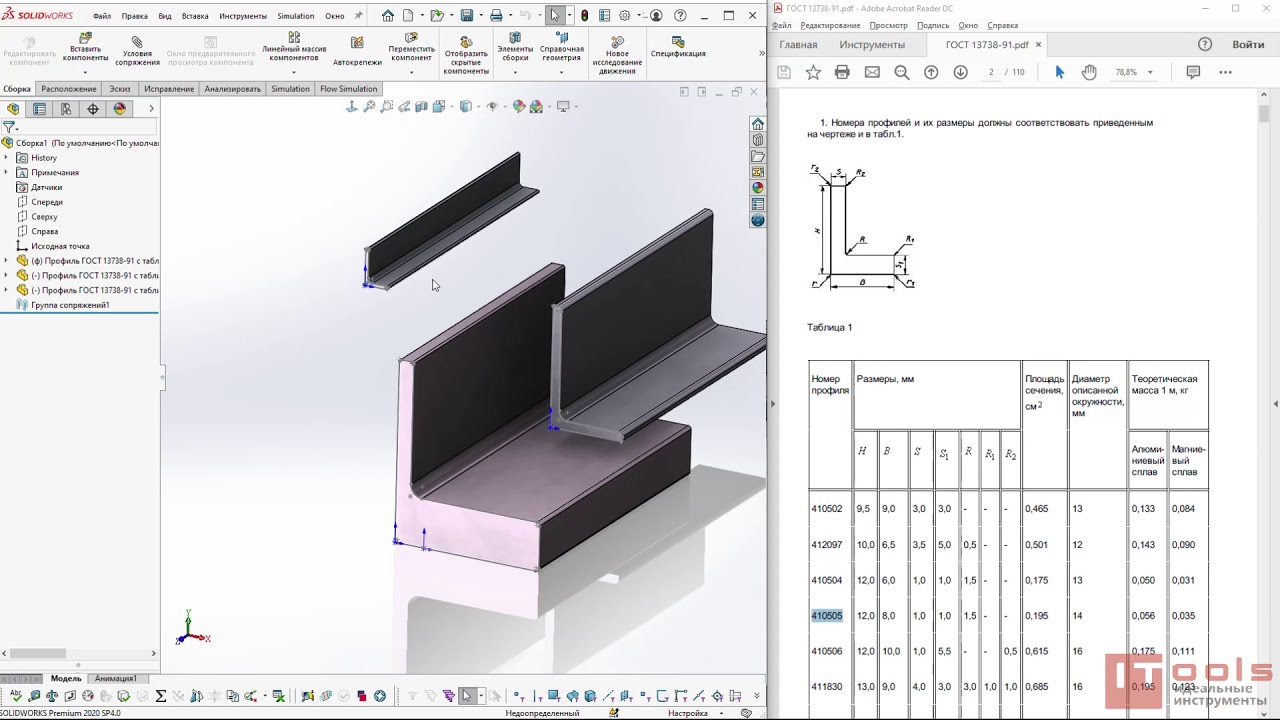Click page number field in Acrobat toolbar

point(991,72)
